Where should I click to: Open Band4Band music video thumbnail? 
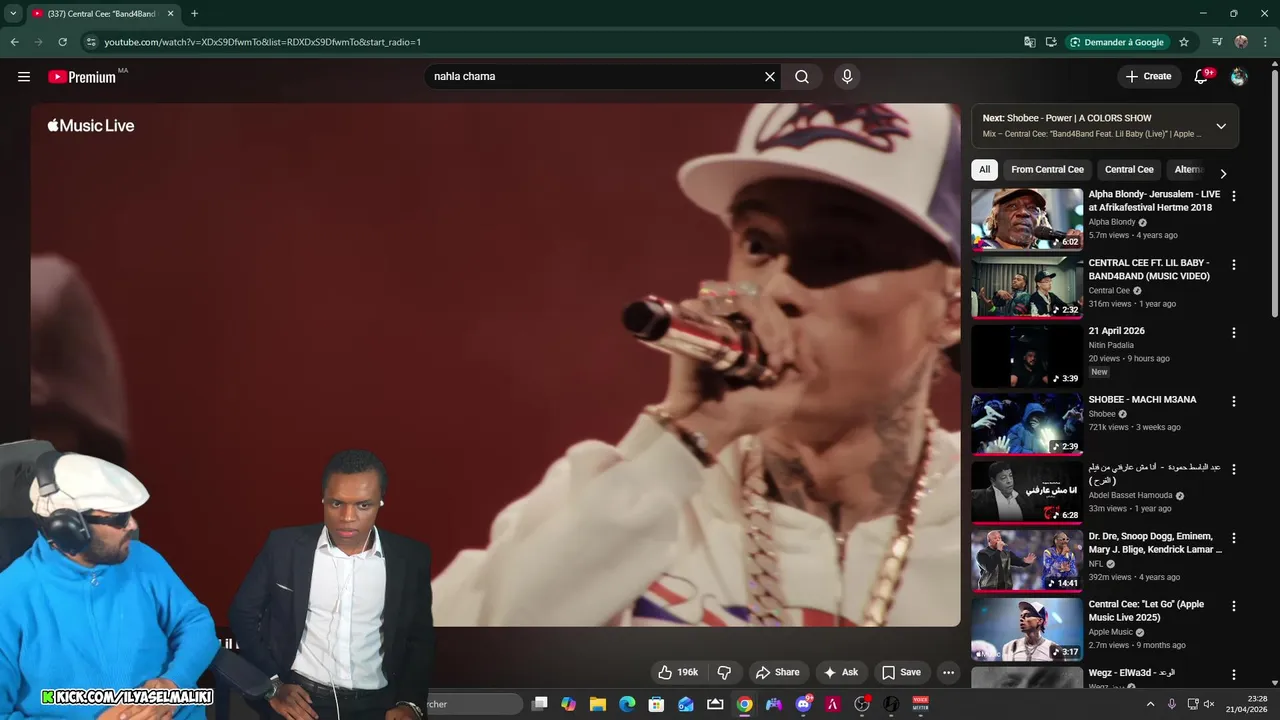coord(1027,287)
